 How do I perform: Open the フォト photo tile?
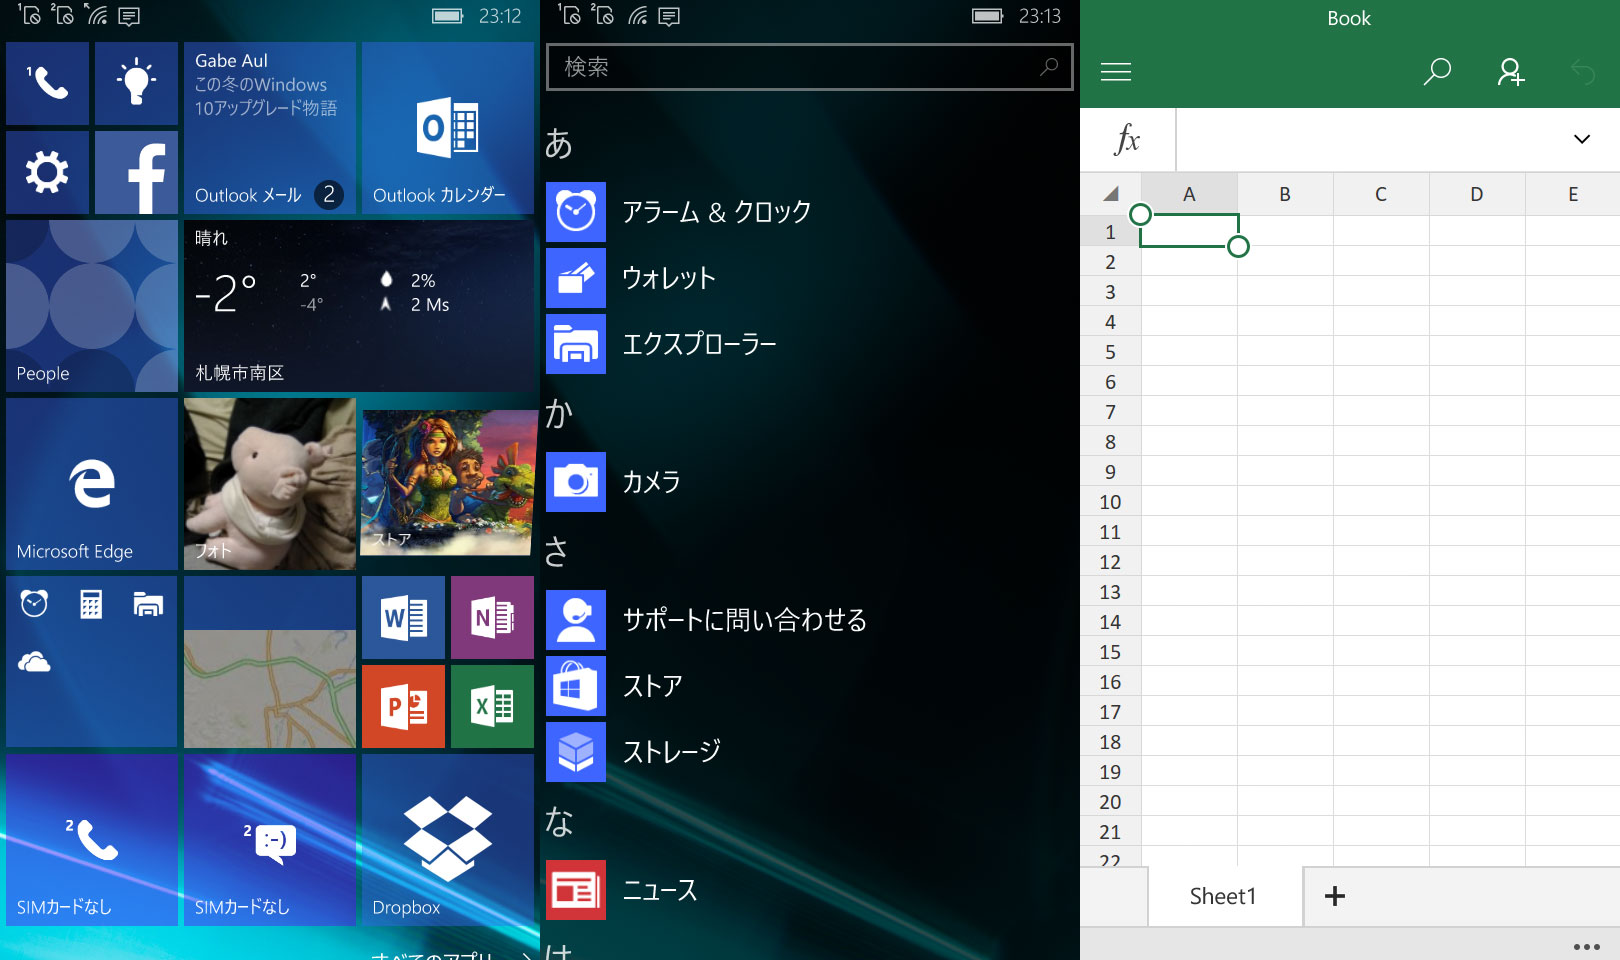pos(269,484)
